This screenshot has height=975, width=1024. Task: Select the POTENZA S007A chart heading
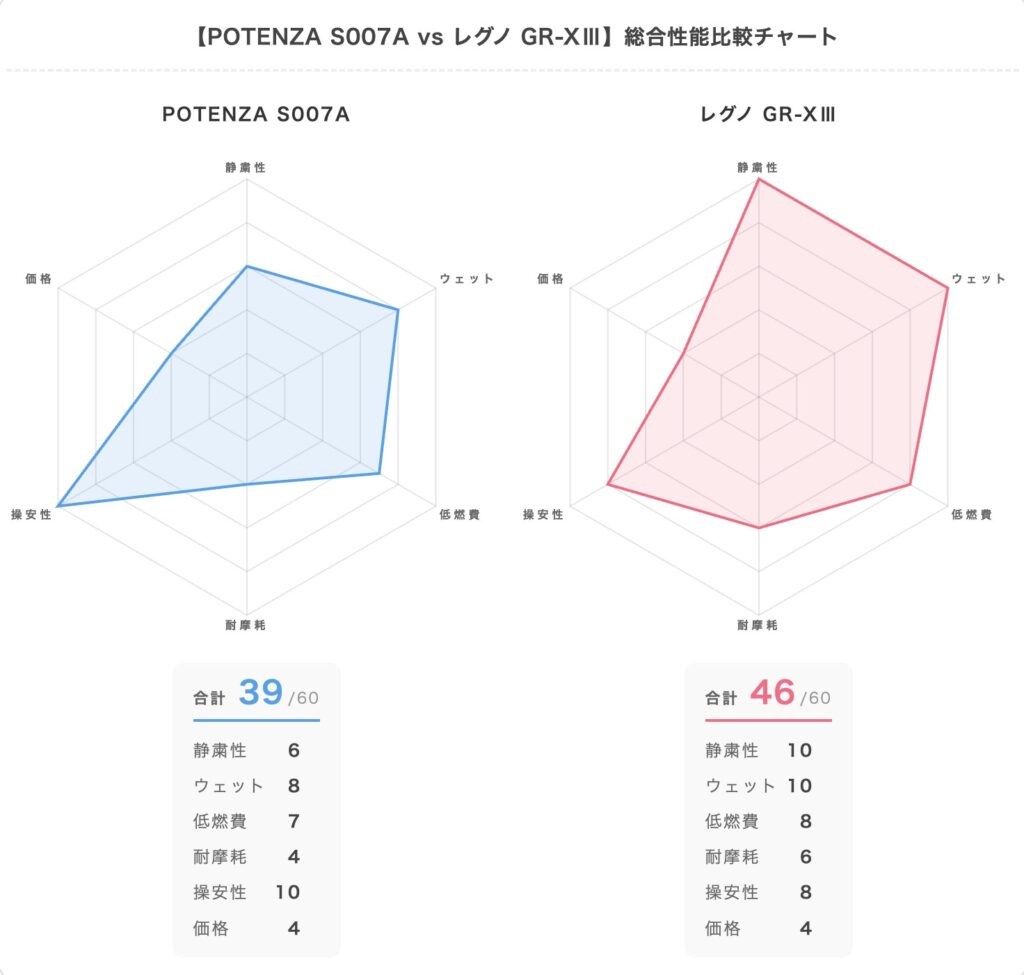(x=256, y=114)
